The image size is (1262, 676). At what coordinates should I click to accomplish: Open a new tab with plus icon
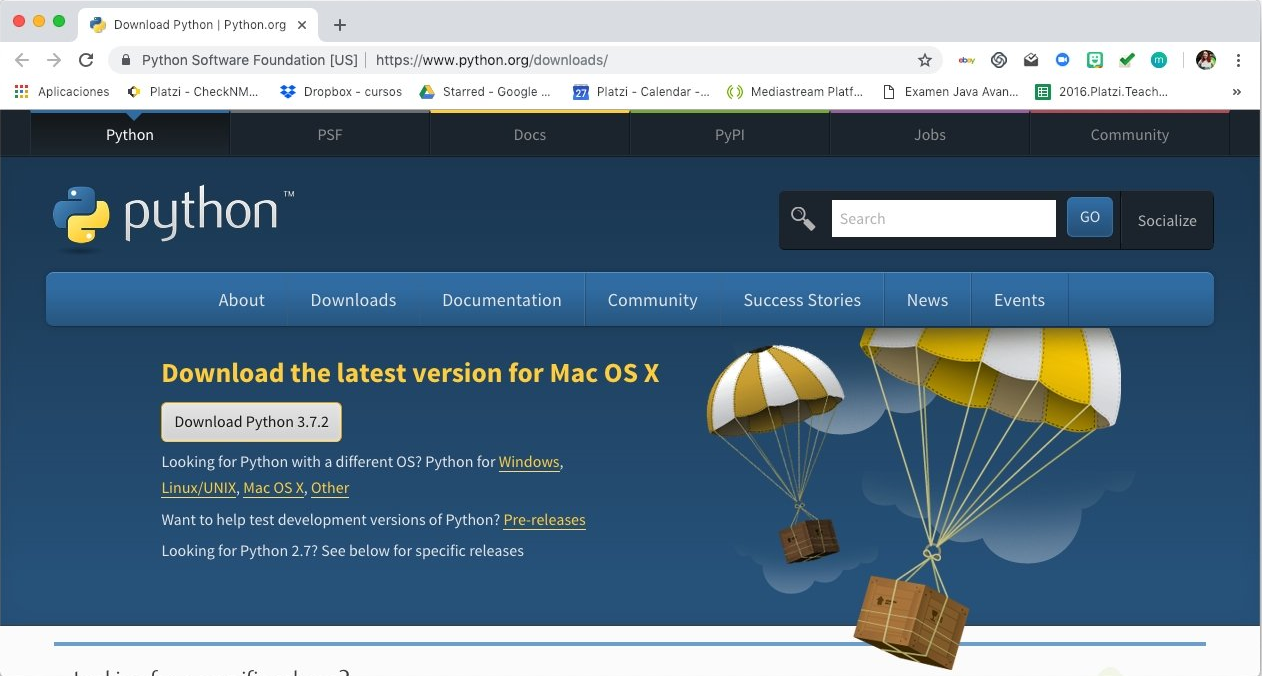[x=340, y=25]
